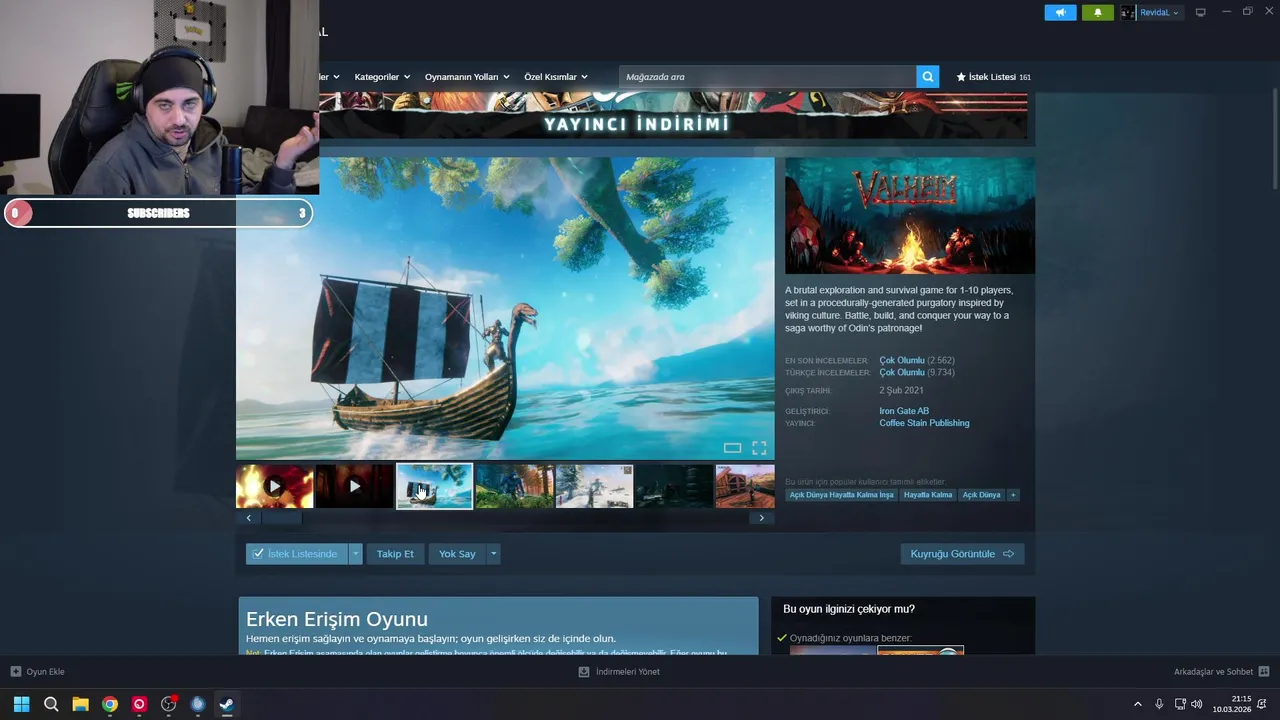Open Windows taskbar search
The image size is (1280, 720).
51,704
